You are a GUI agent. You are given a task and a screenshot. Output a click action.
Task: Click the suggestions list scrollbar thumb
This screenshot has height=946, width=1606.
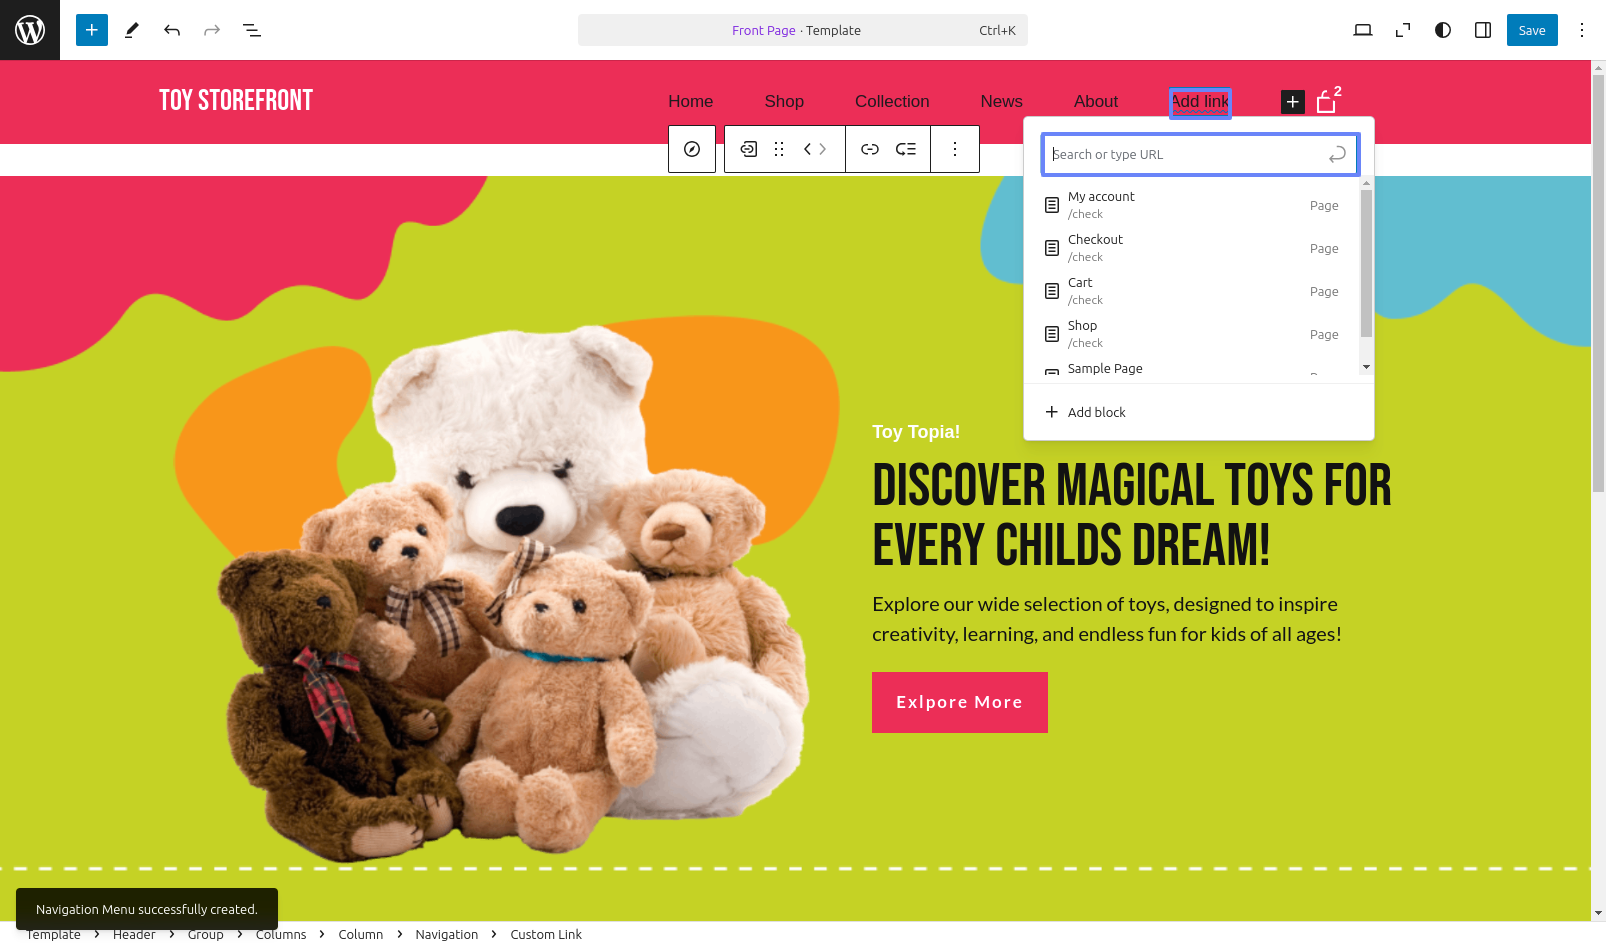click(1366, 264)
